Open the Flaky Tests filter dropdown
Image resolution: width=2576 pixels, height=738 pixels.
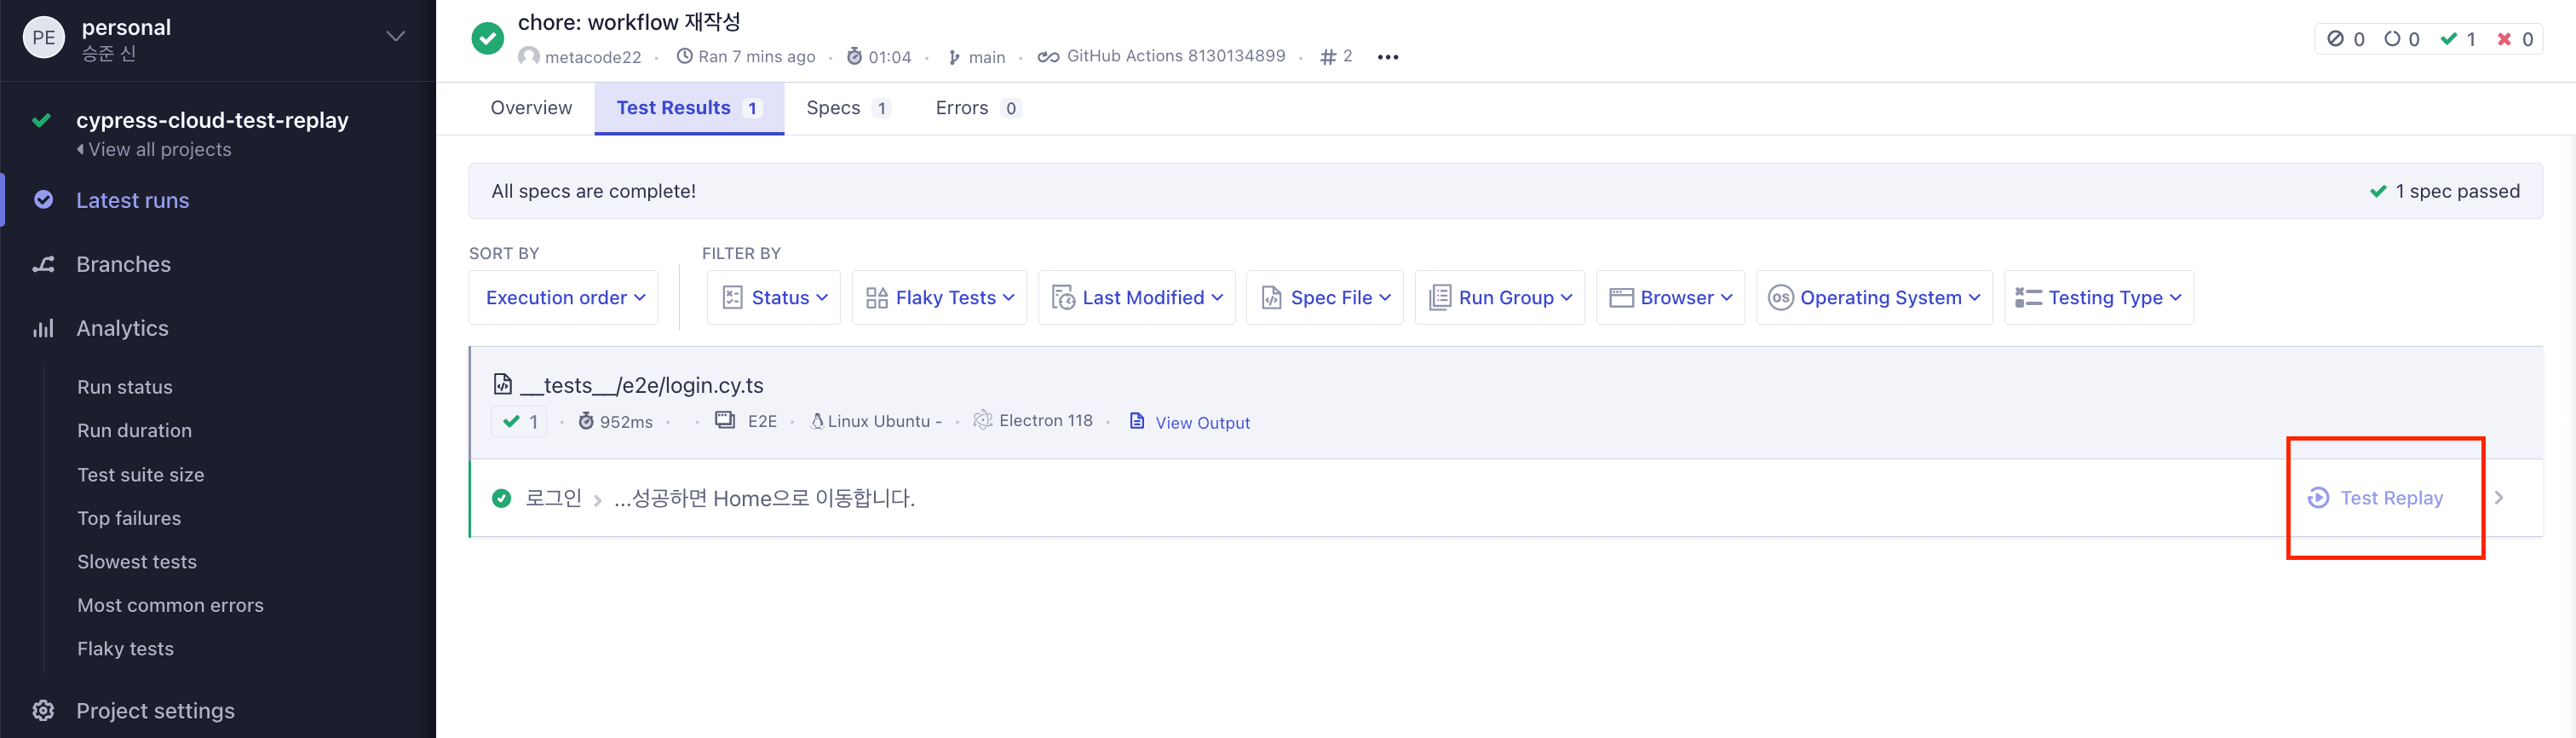939,297
